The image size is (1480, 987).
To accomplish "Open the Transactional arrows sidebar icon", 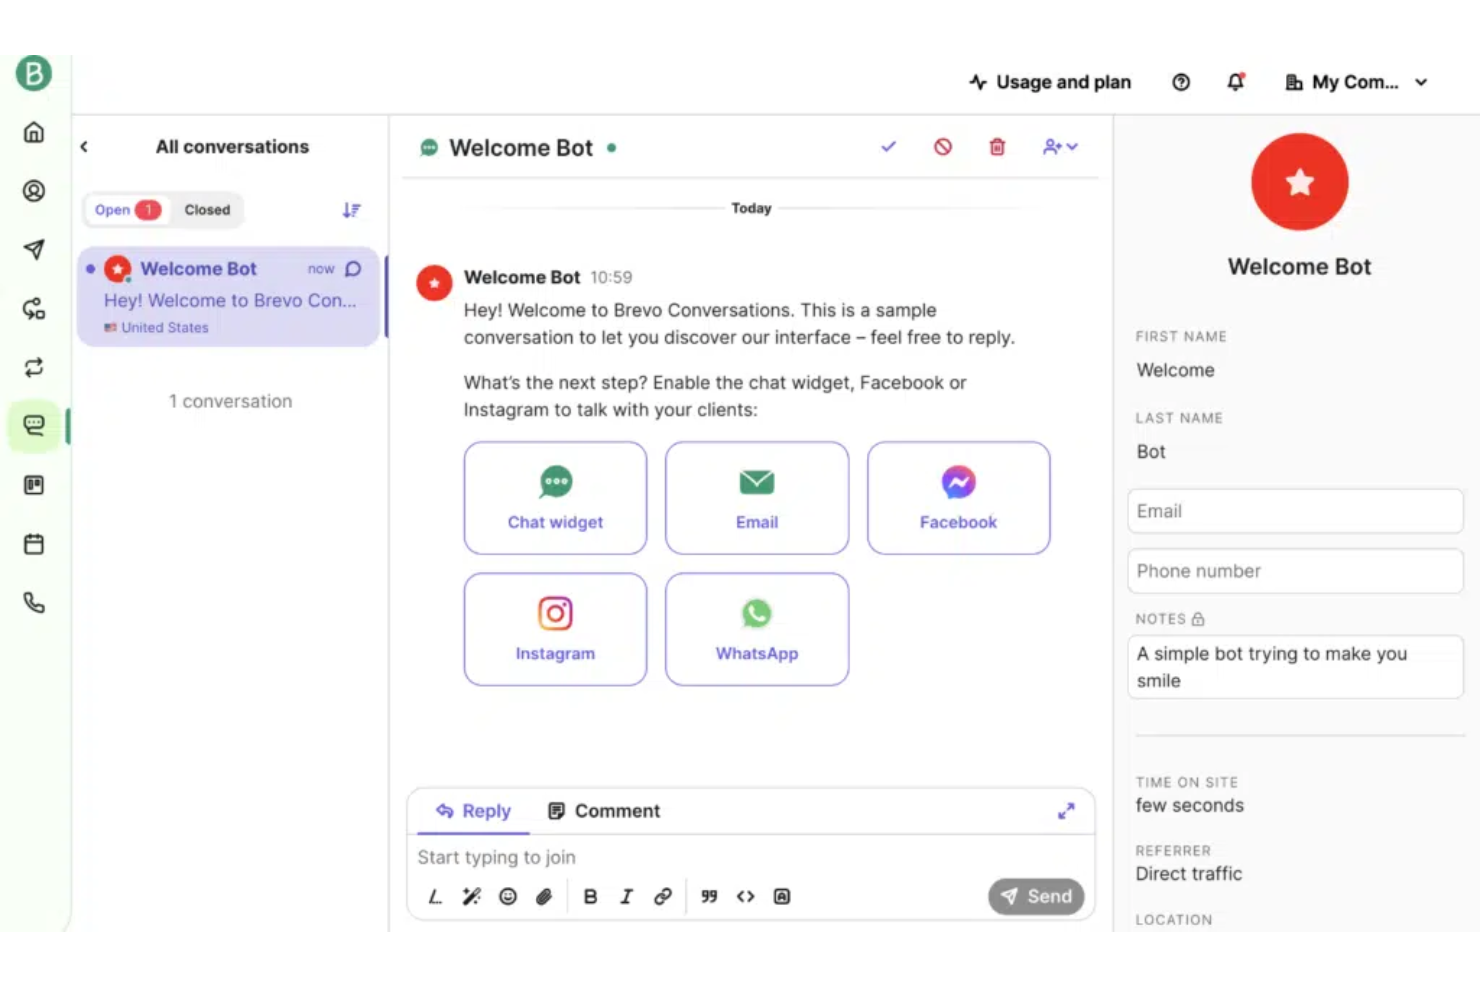I will click(x=34, y=367).
